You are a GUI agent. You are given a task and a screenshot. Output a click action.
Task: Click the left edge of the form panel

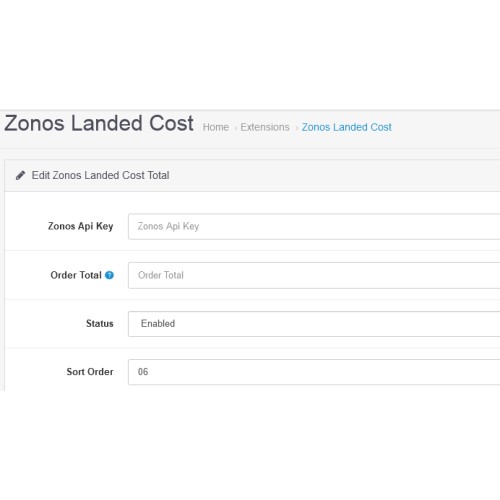coord(5,290)
